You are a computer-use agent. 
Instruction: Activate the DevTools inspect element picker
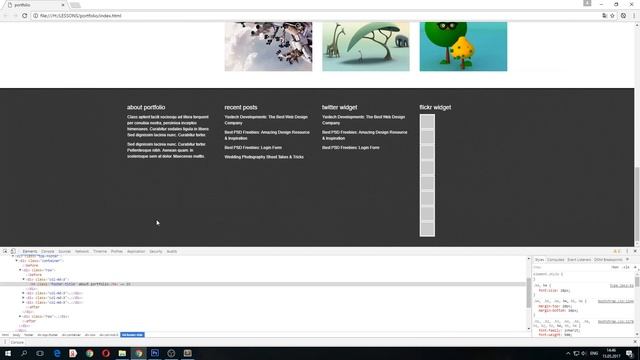coord(5,251)
